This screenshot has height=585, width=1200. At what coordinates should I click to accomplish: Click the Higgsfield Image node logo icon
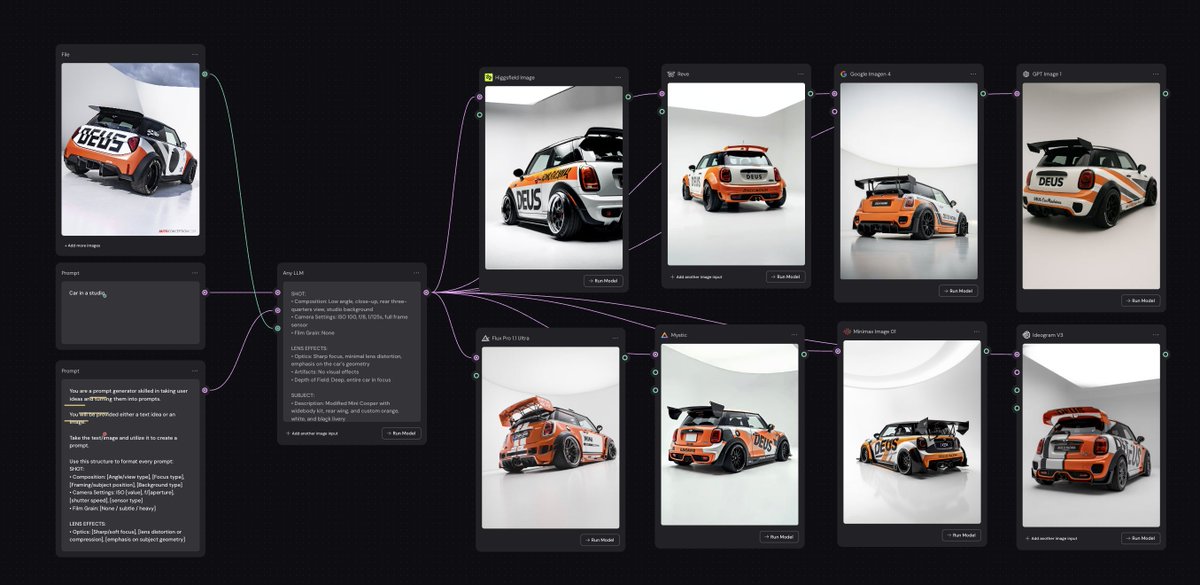click(488, 76)
